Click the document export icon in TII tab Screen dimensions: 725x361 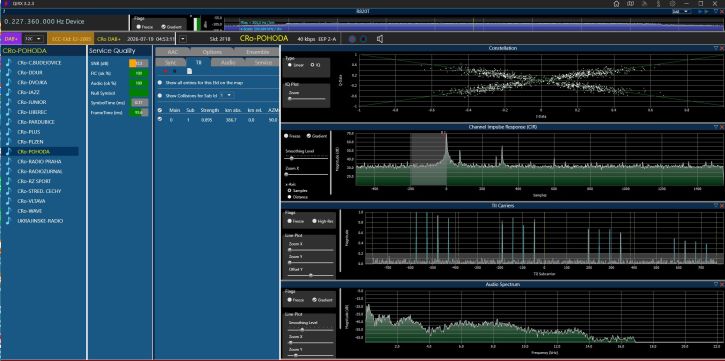[189, 71]
